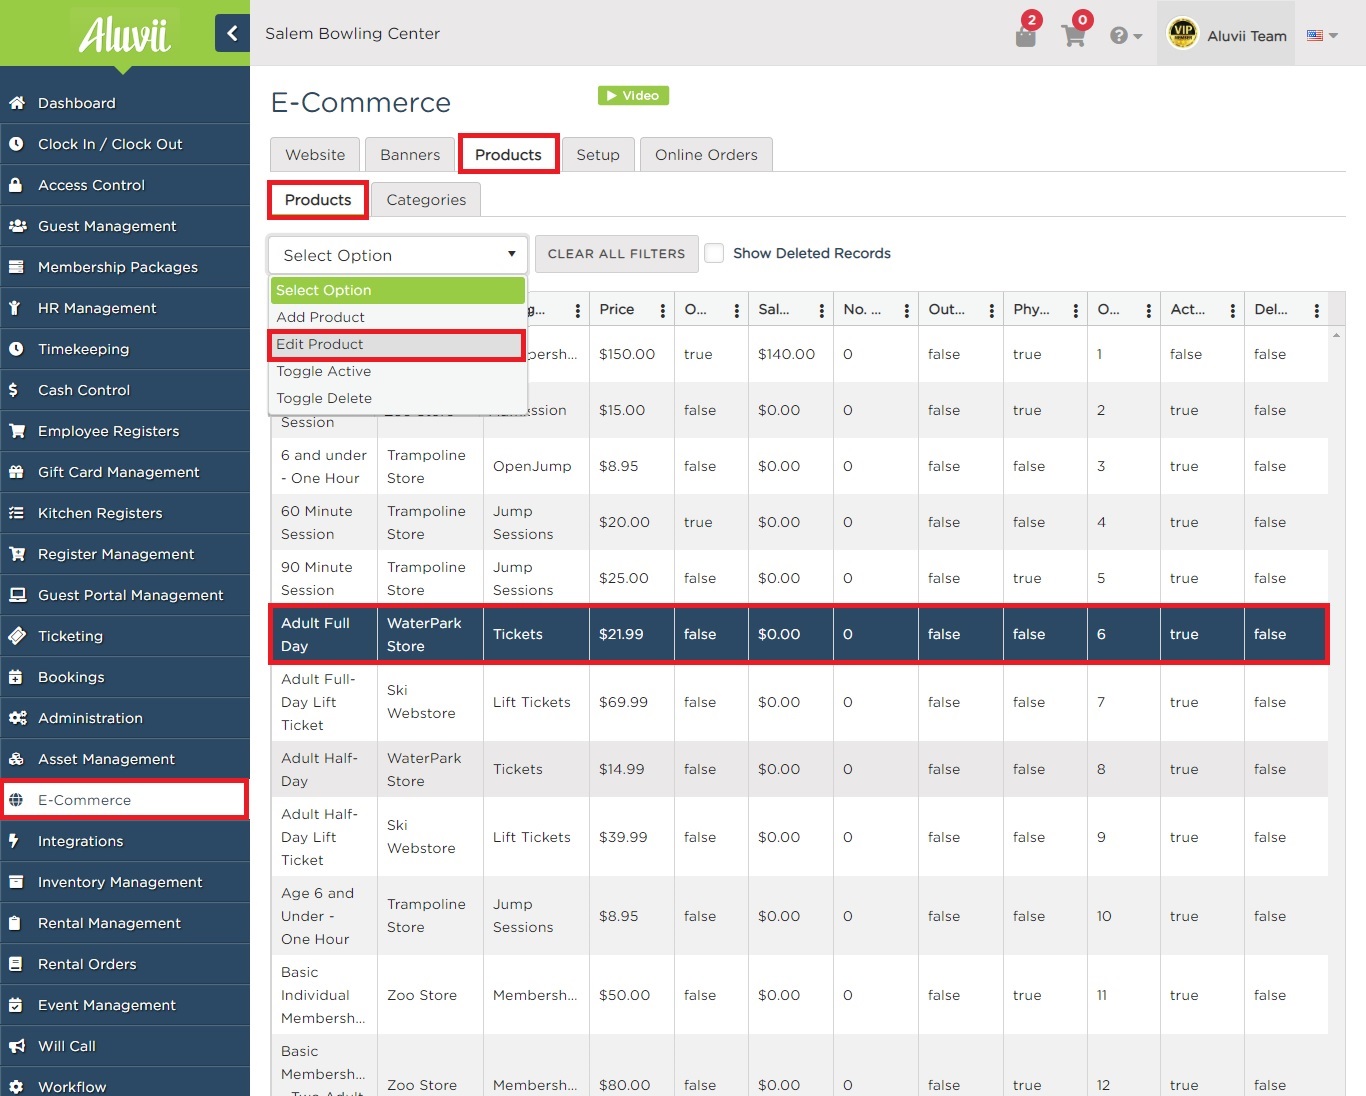Click the Administration gears icon
The width and height of the screenshot is (1366, 1096).
(17, 718)
